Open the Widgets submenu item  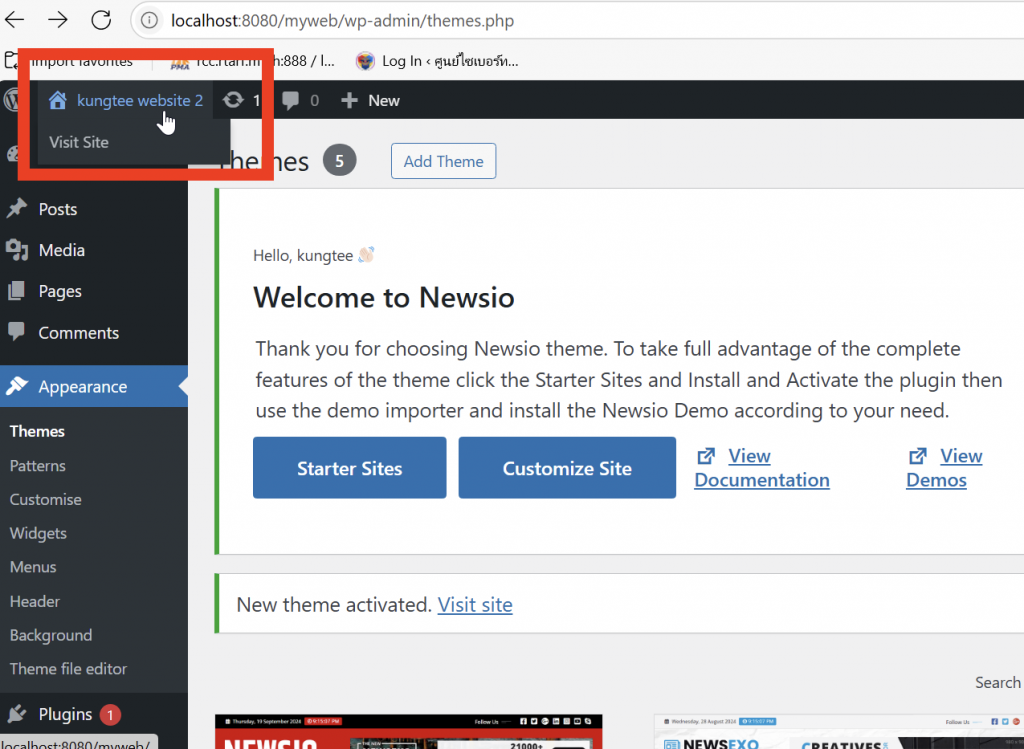[x=38, y=533]
